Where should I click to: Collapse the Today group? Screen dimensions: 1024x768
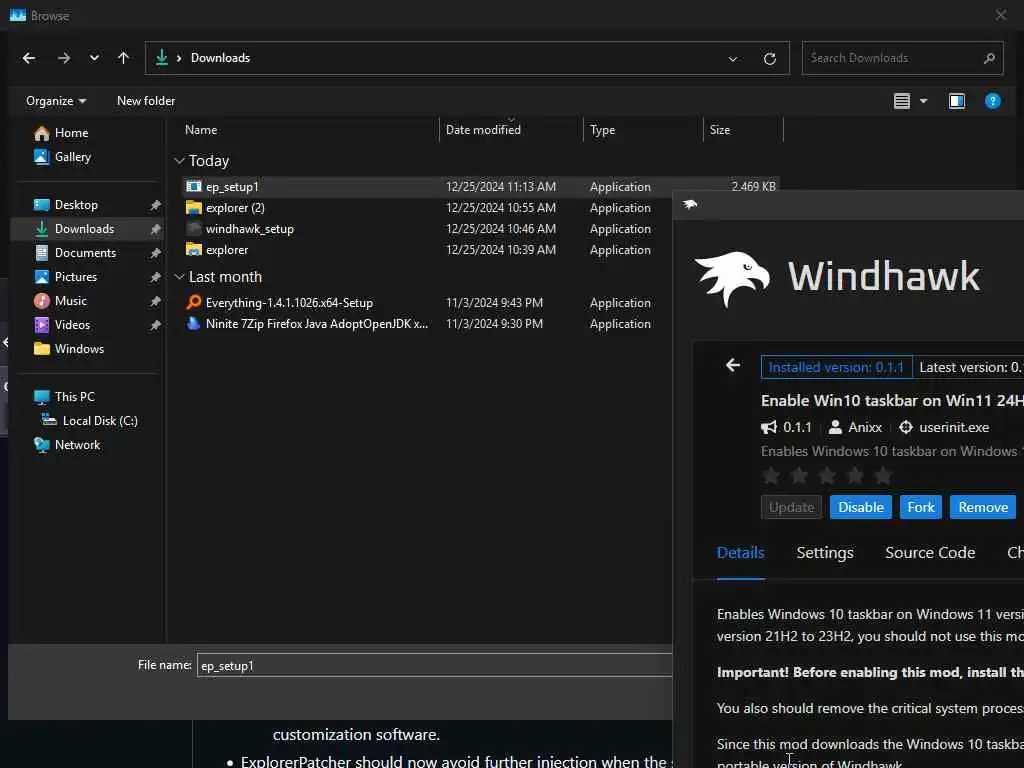[180, 161]
